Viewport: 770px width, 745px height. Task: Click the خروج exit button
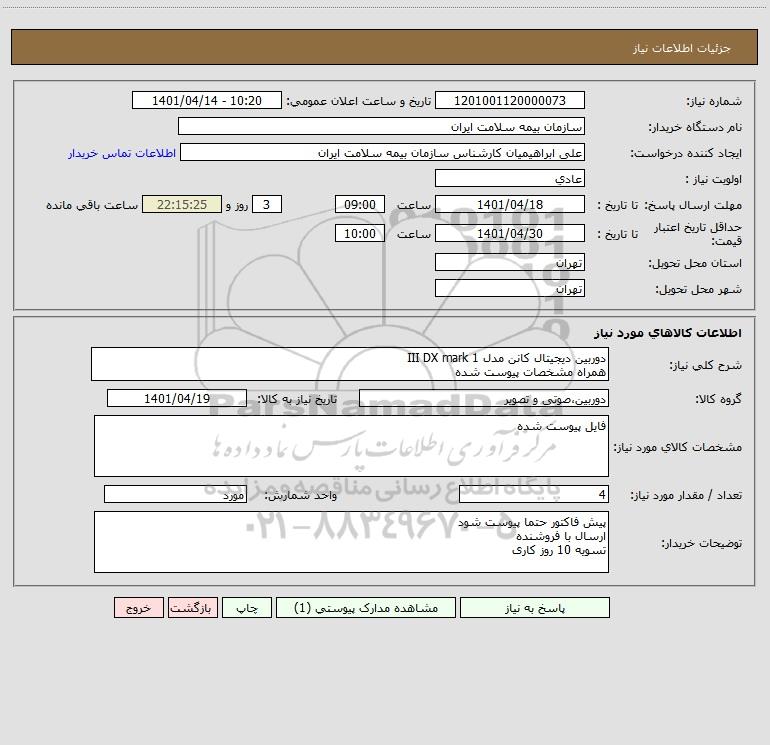(138, 607)
